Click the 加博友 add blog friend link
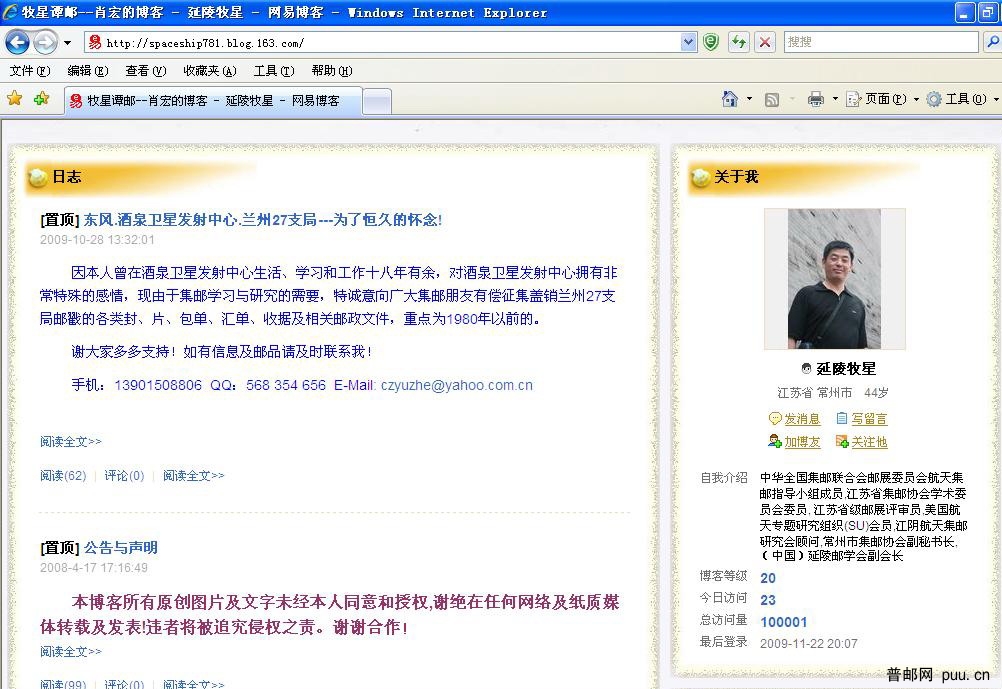This screenshot has height=689, width=1002. pyautogui.click(x=801, y=442)
